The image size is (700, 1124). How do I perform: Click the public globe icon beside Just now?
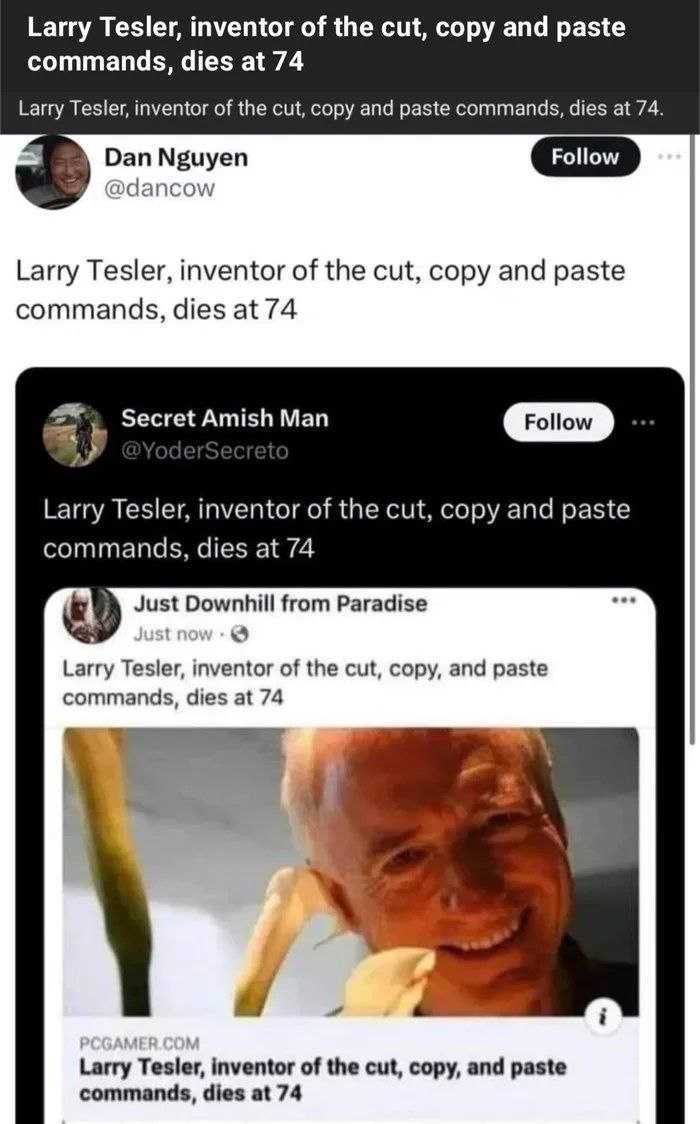pos(239,633)
